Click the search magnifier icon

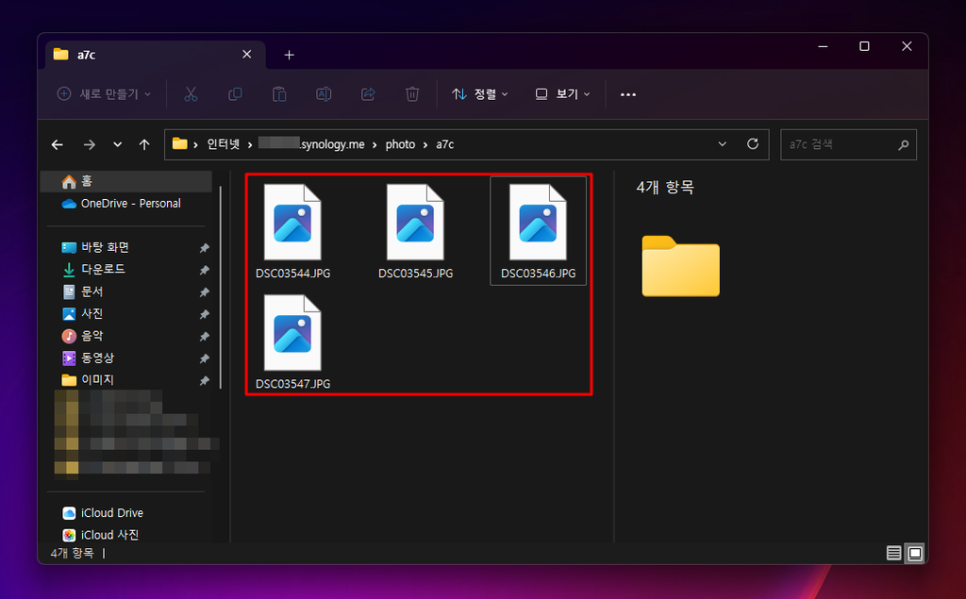click(903, 145)
